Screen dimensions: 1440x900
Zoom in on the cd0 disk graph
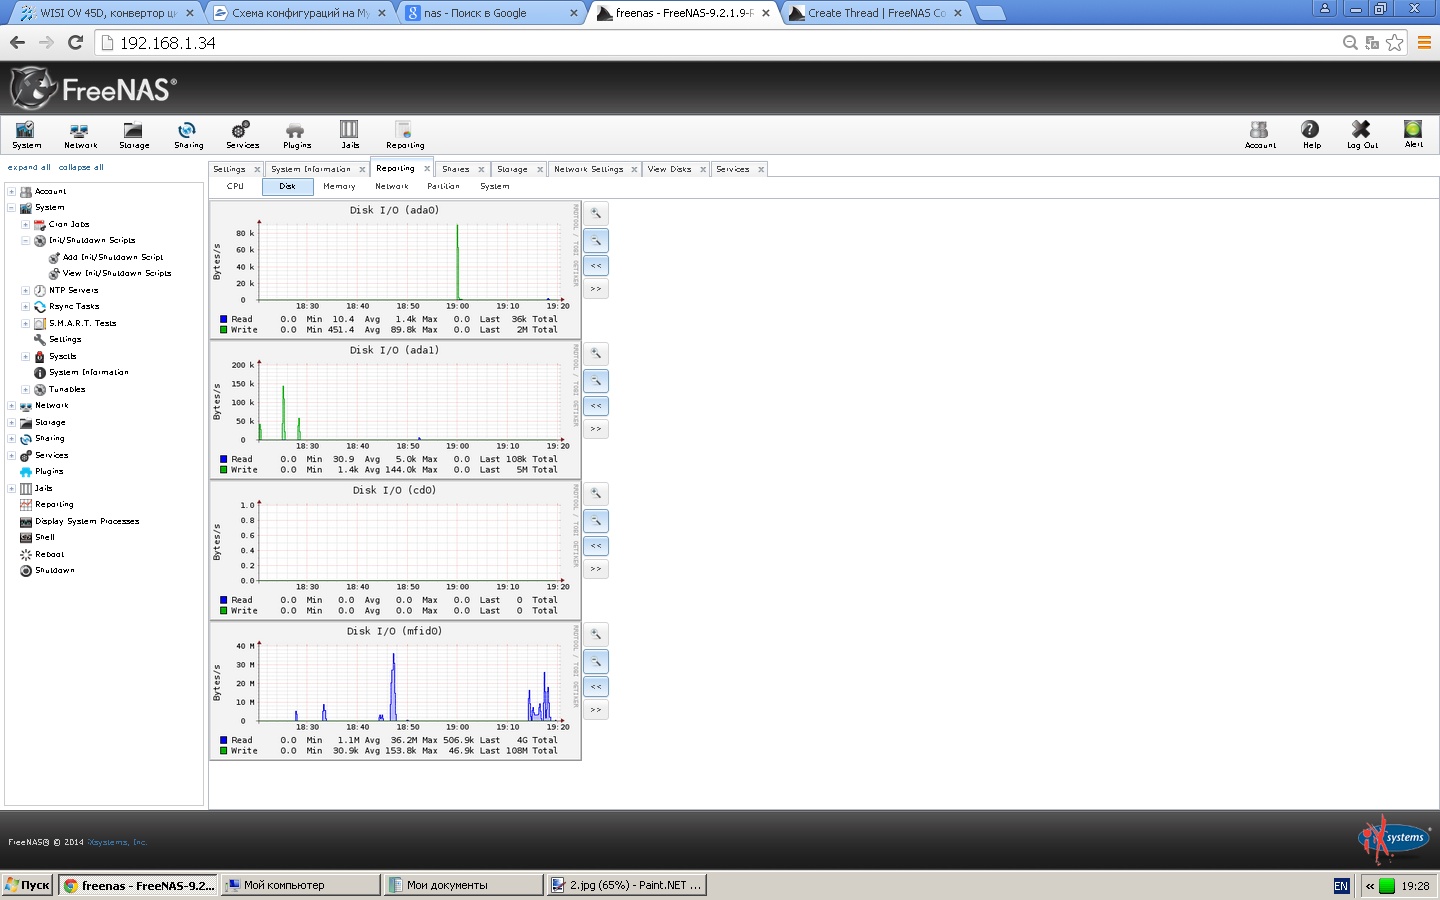click(x=596, y=494)
